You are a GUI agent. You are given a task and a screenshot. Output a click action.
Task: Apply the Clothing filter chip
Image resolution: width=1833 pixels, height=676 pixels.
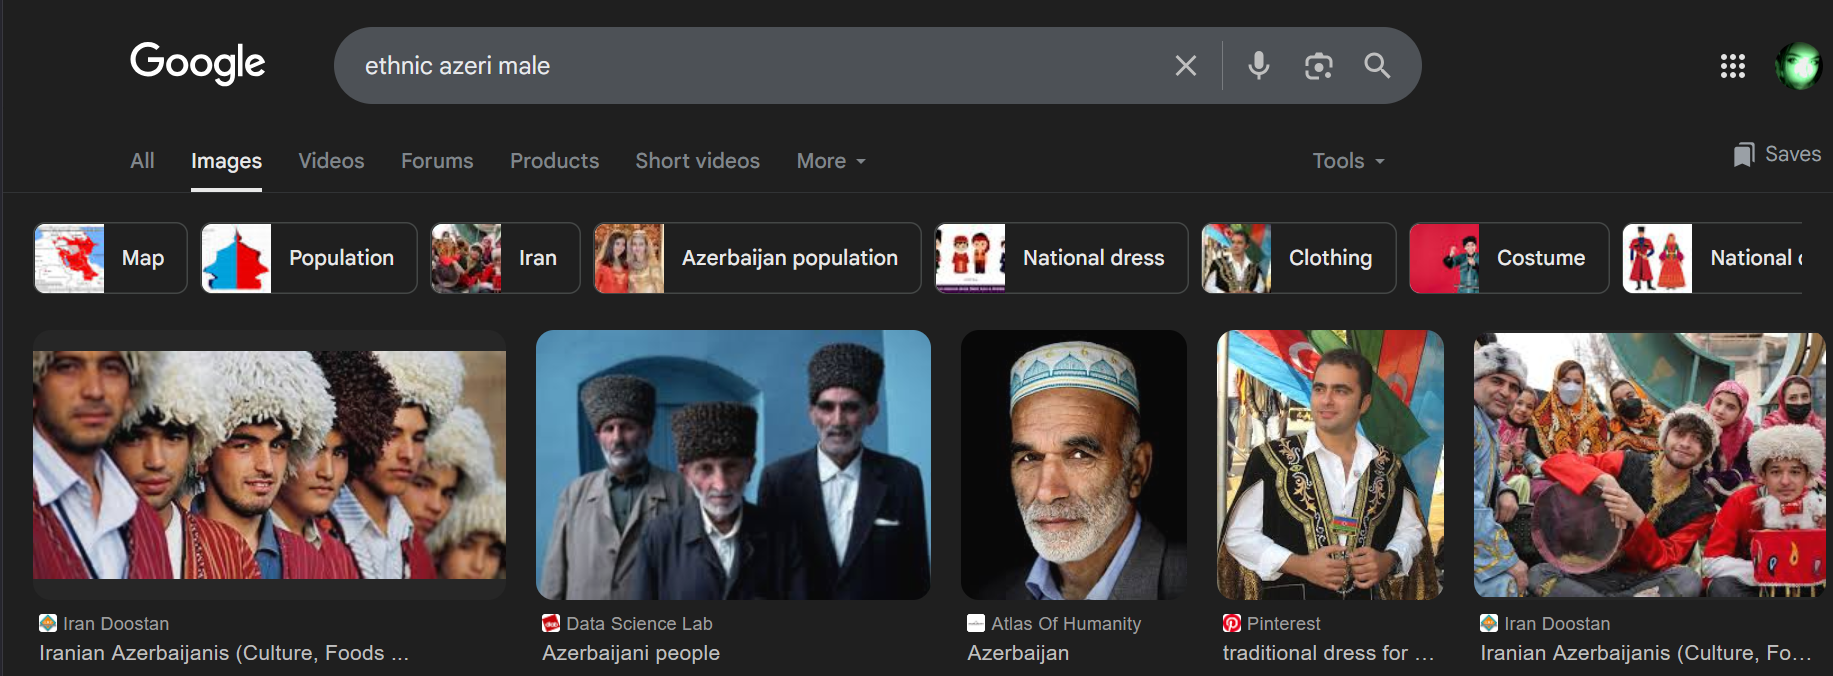pyautogui.click(x=1298, y=258)
